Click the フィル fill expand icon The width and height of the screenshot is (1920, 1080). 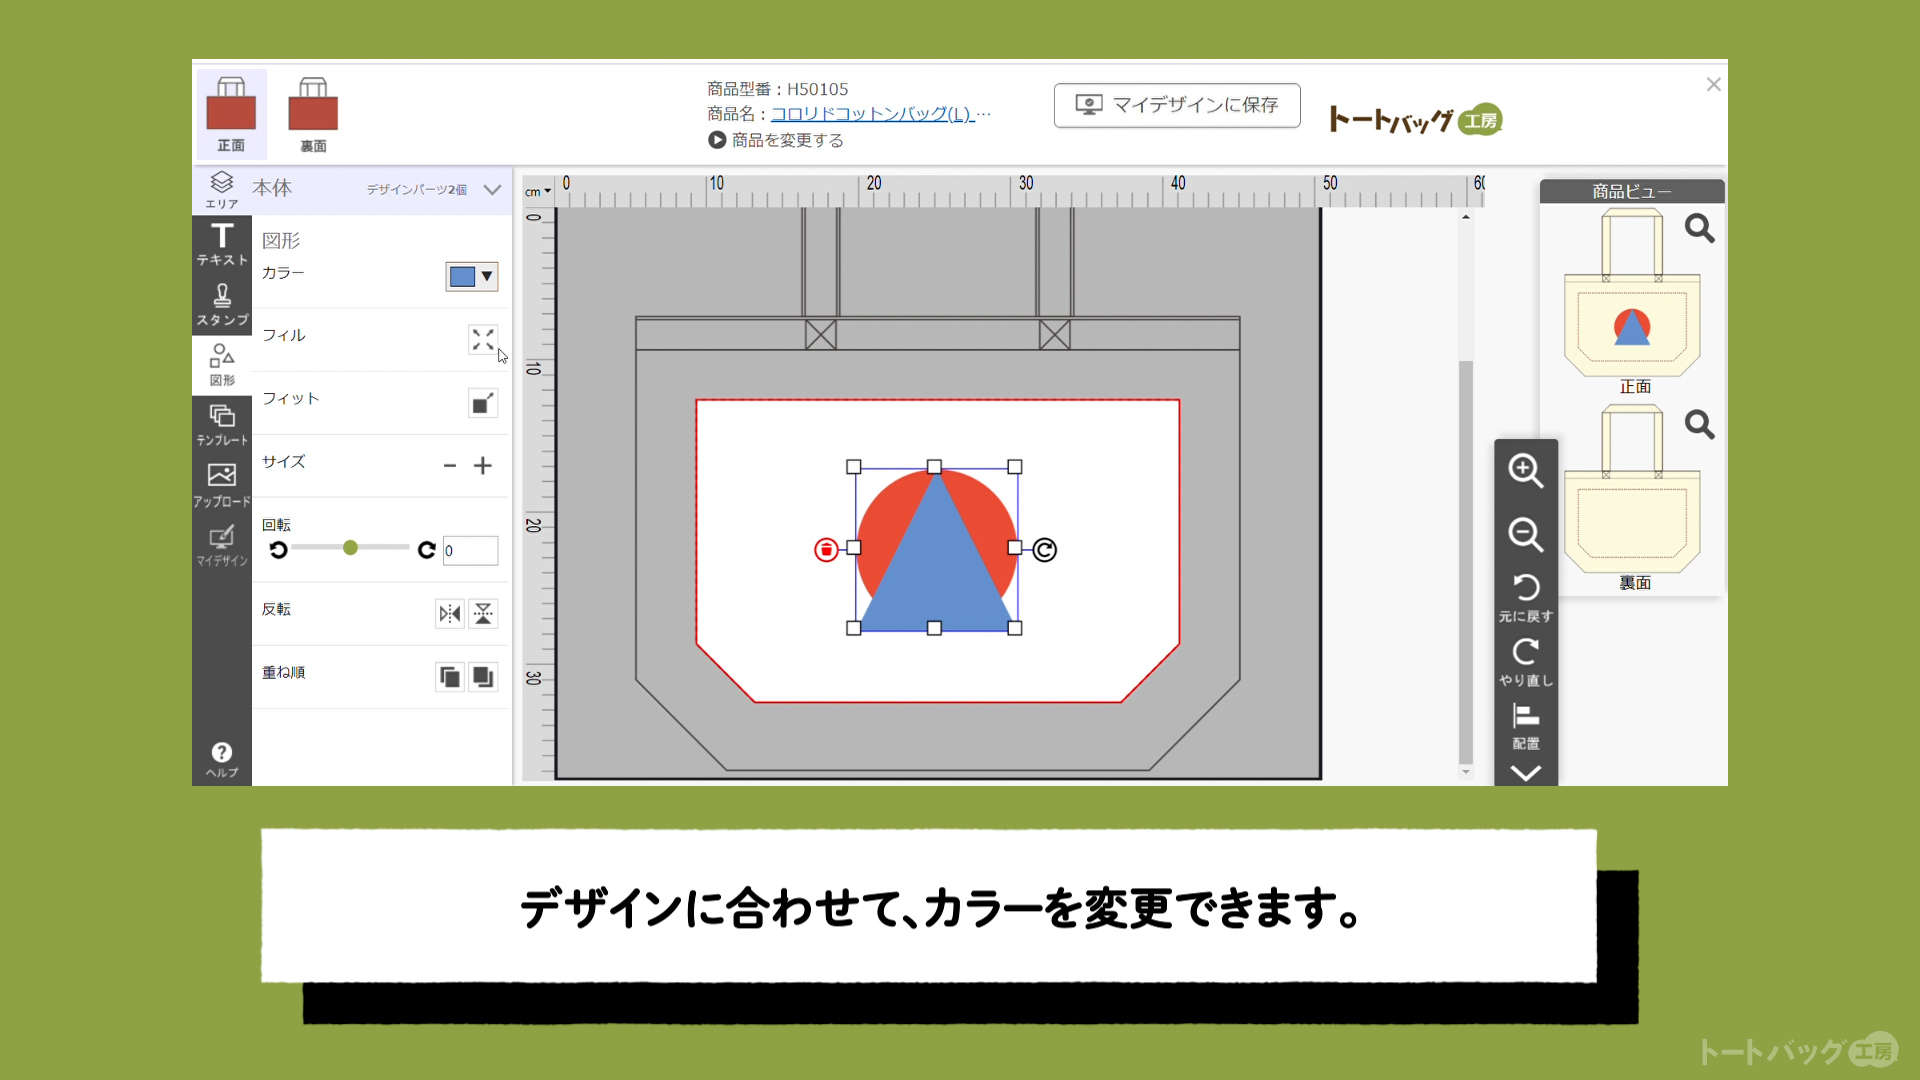click(x=483, y=340)
